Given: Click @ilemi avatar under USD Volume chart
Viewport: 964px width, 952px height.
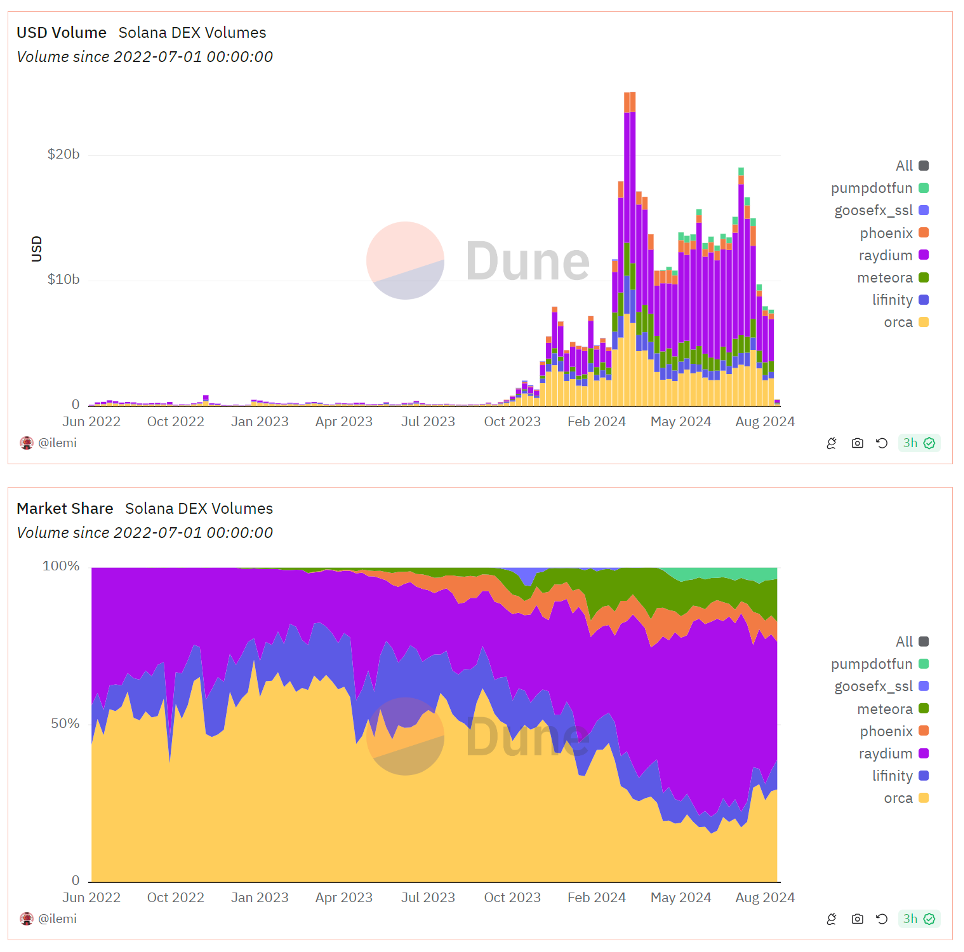Looking at the screenshot, I should (27, 442).
